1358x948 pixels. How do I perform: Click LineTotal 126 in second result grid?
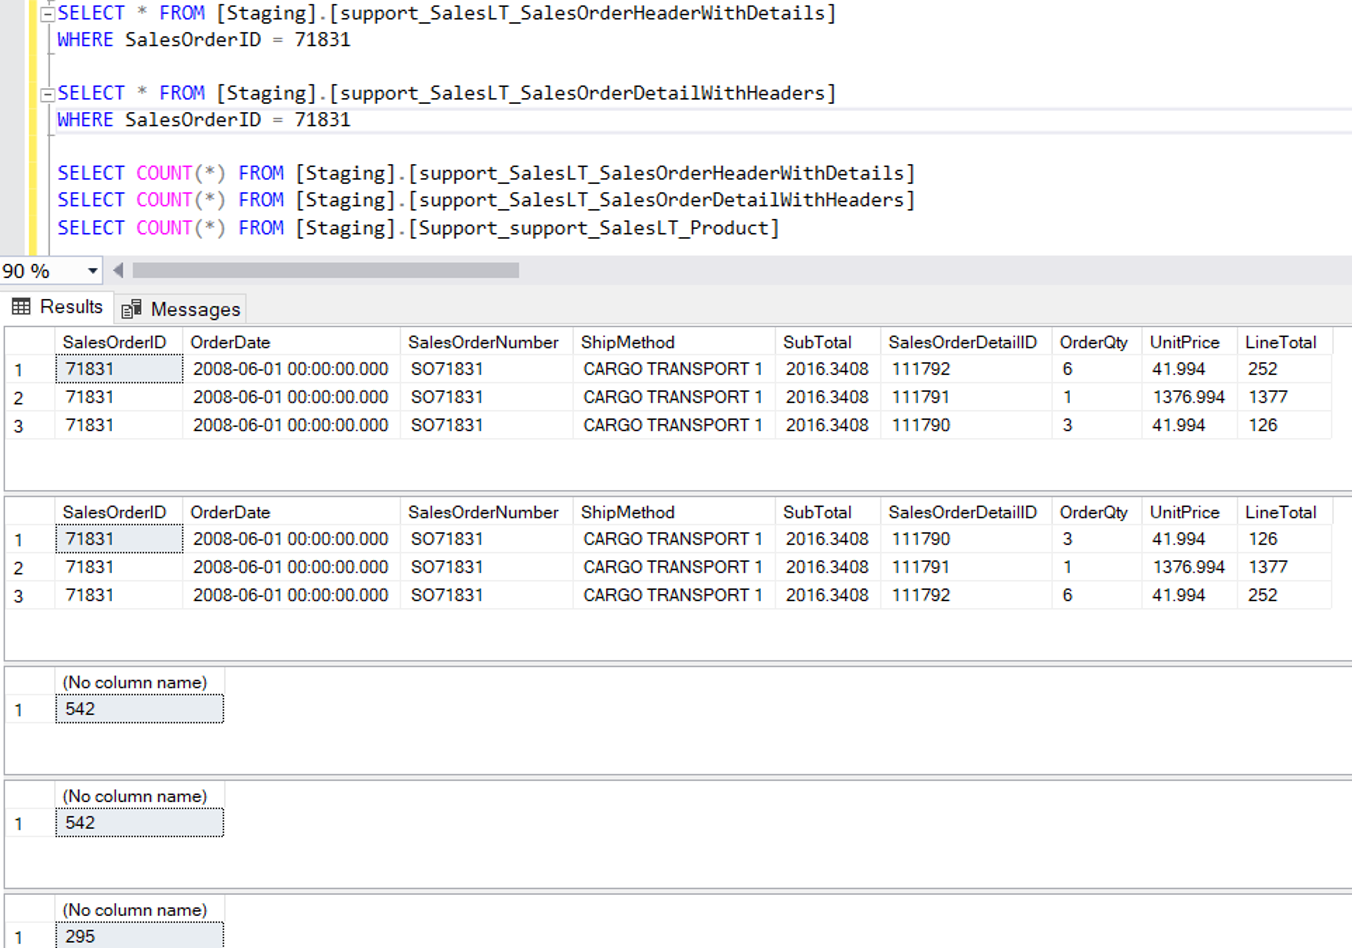coord(1284,539)
